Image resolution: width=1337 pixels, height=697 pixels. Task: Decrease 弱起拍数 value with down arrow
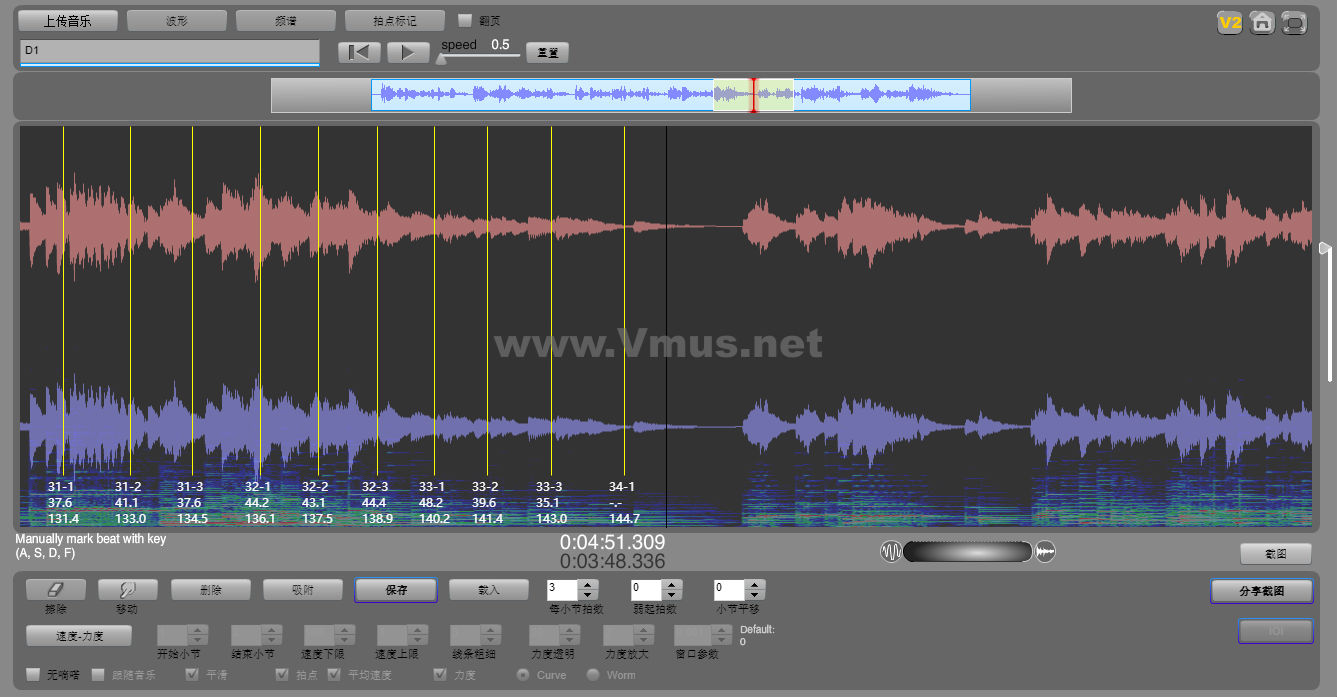[x=671, y=595]
